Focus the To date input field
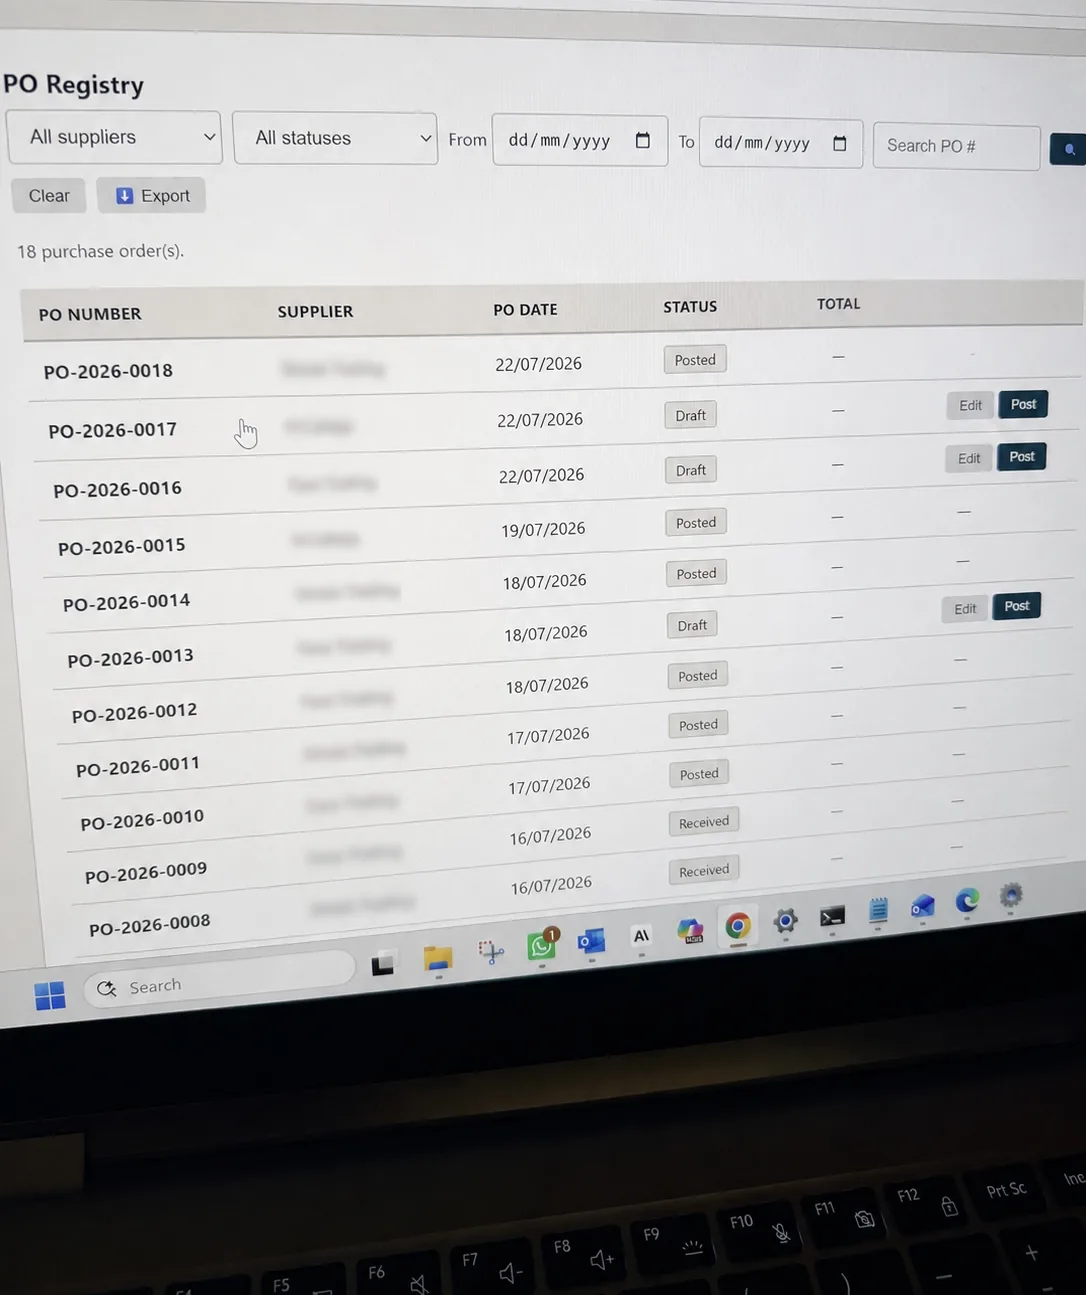This screenshot has height=1295, width=1086. click(781, 143)
